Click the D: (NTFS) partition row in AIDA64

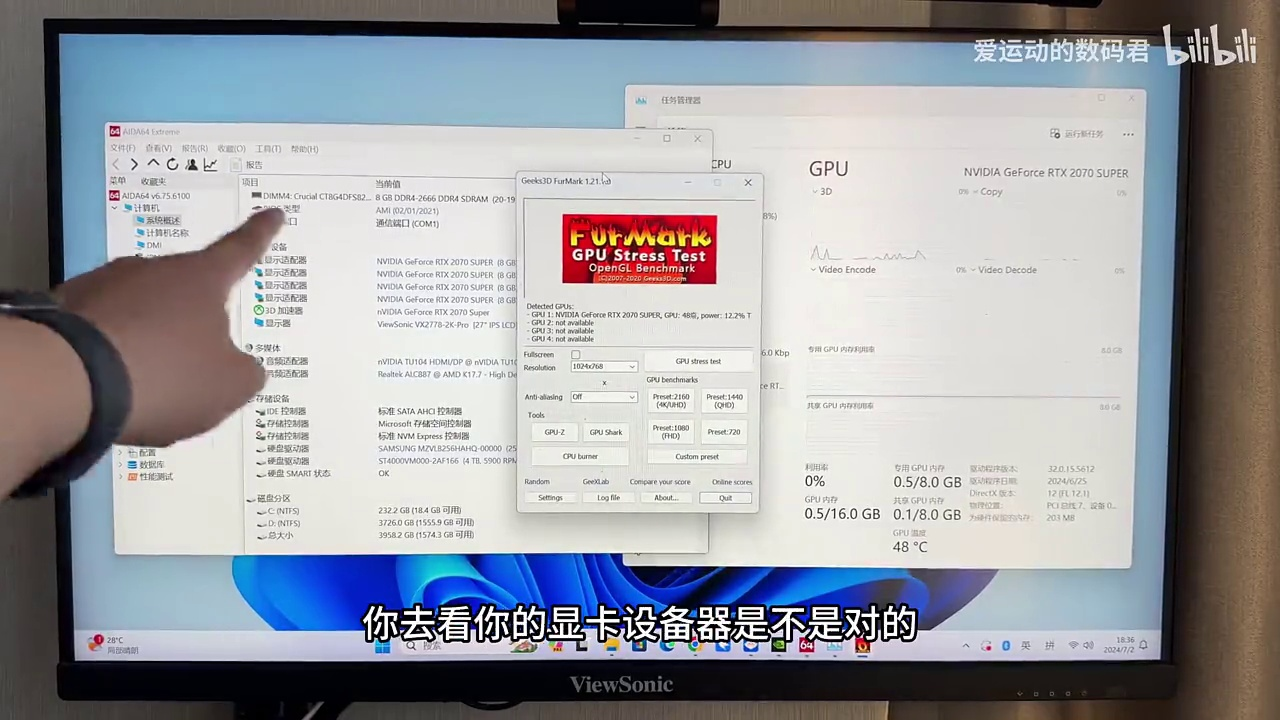click(x=364, y=523)
